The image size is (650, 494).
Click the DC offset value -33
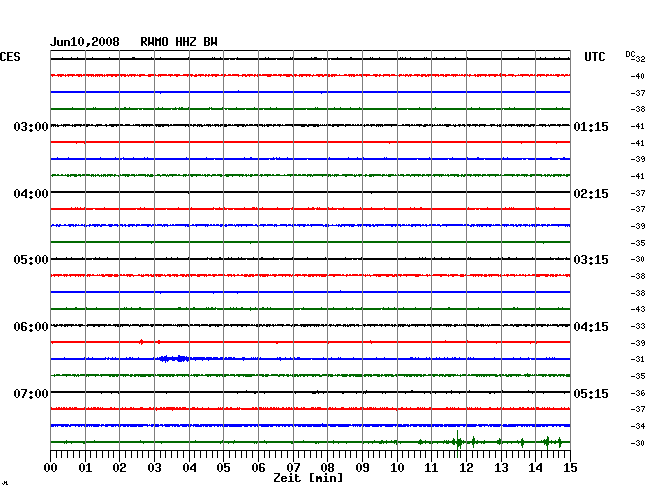click(x=638, y=326)
